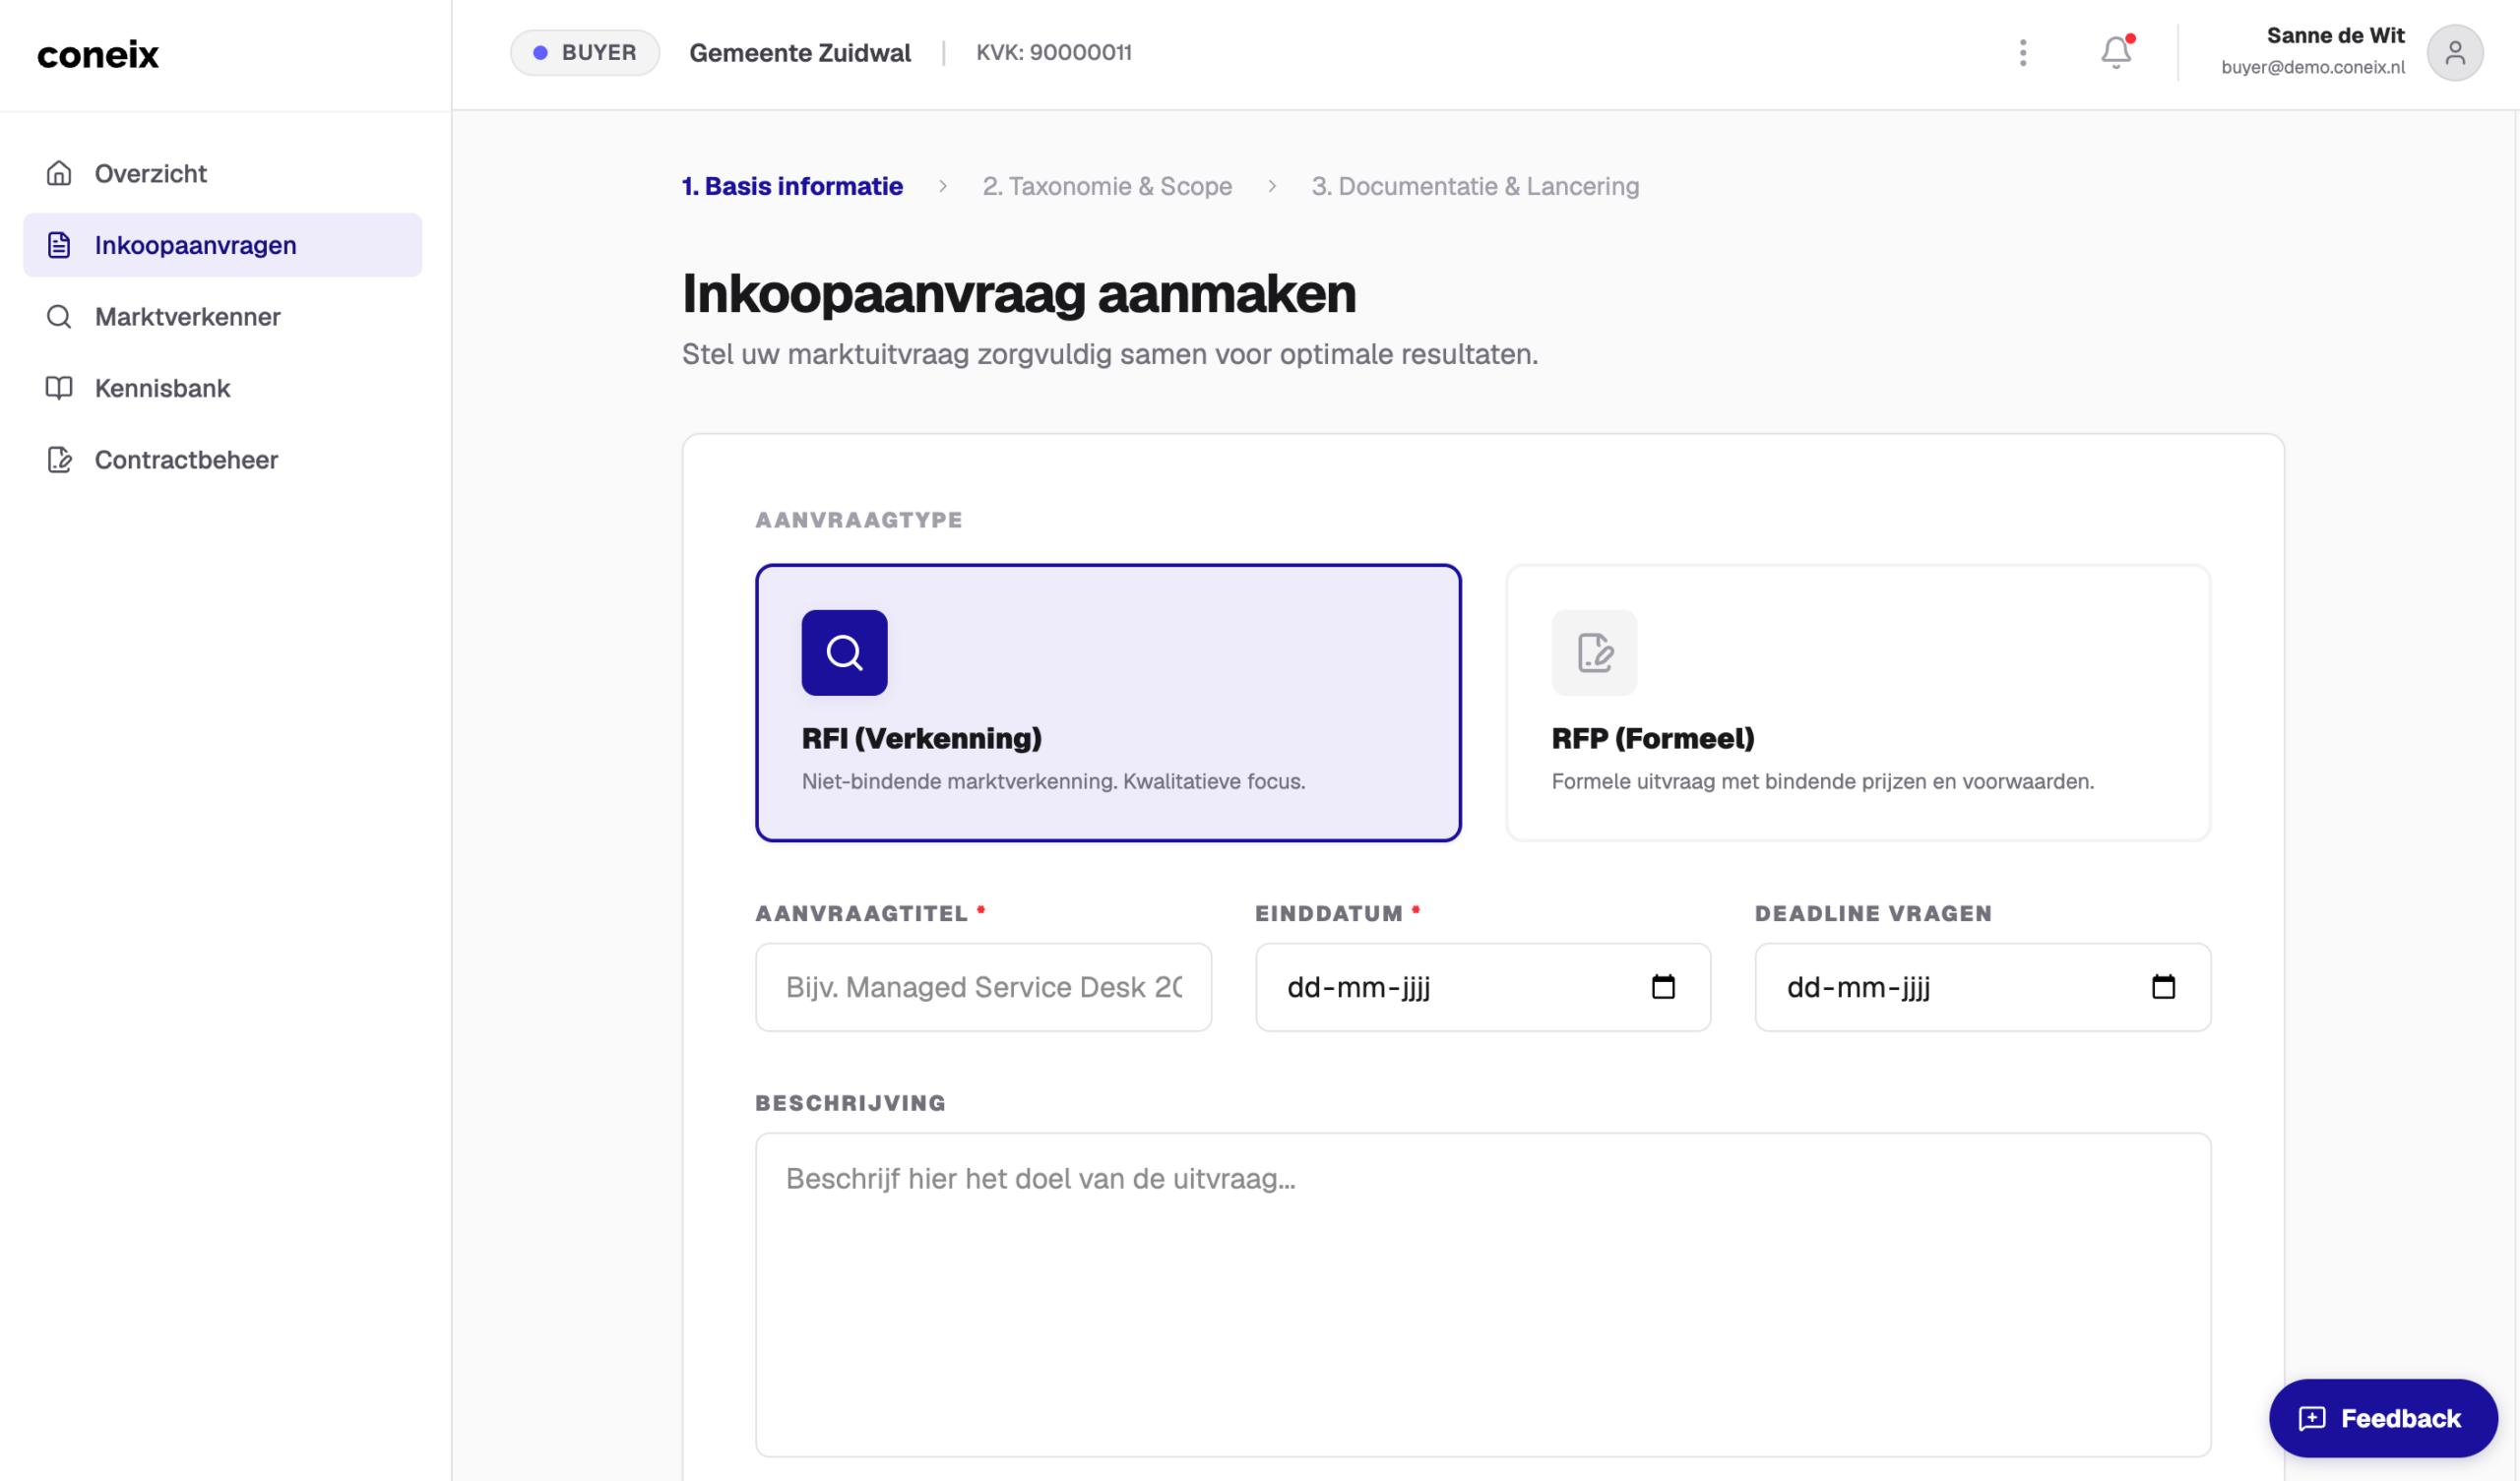This screenshot has width=2520, height=1481.
Task: Click the Contractbeheer edit-file icon
Action: coord(59,460)
